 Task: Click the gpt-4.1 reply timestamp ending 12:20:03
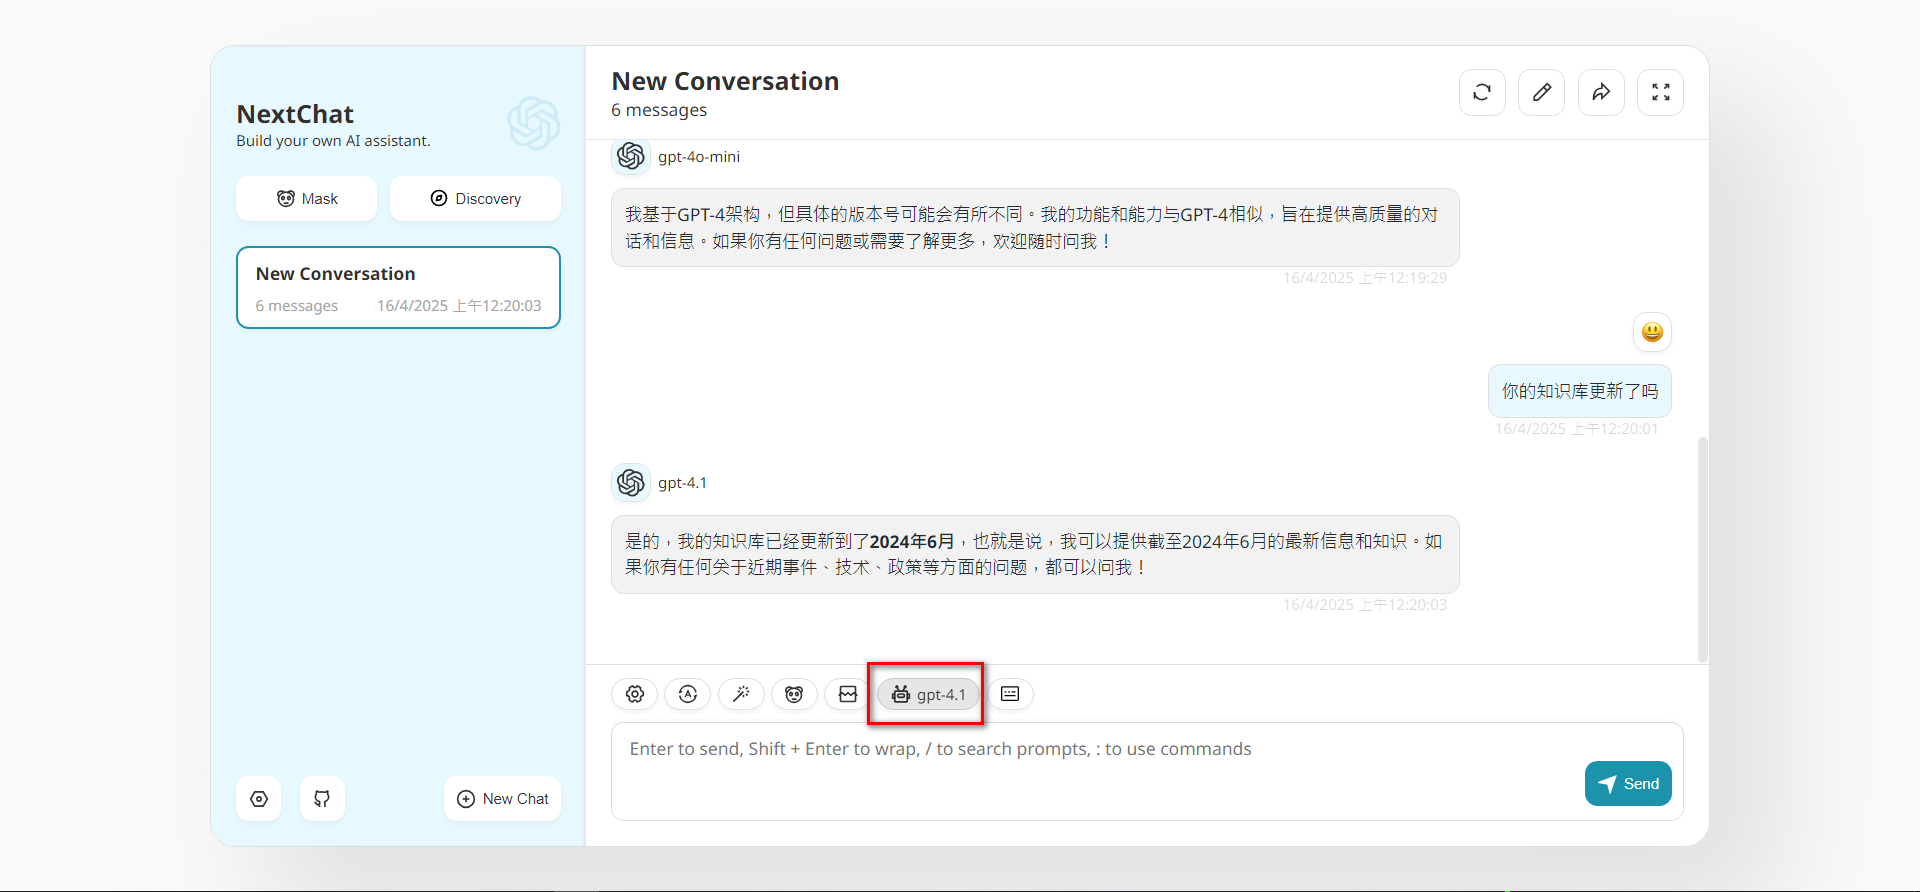pyautogui.click(x=1365, y=605)
